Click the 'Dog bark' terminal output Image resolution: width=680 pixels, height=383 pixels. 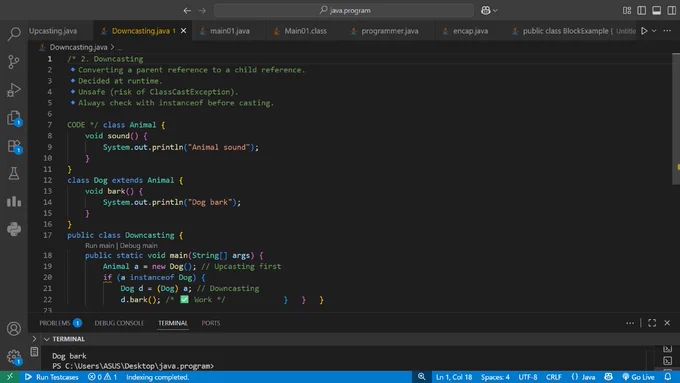pyautogui.click(x=69, y=356)
